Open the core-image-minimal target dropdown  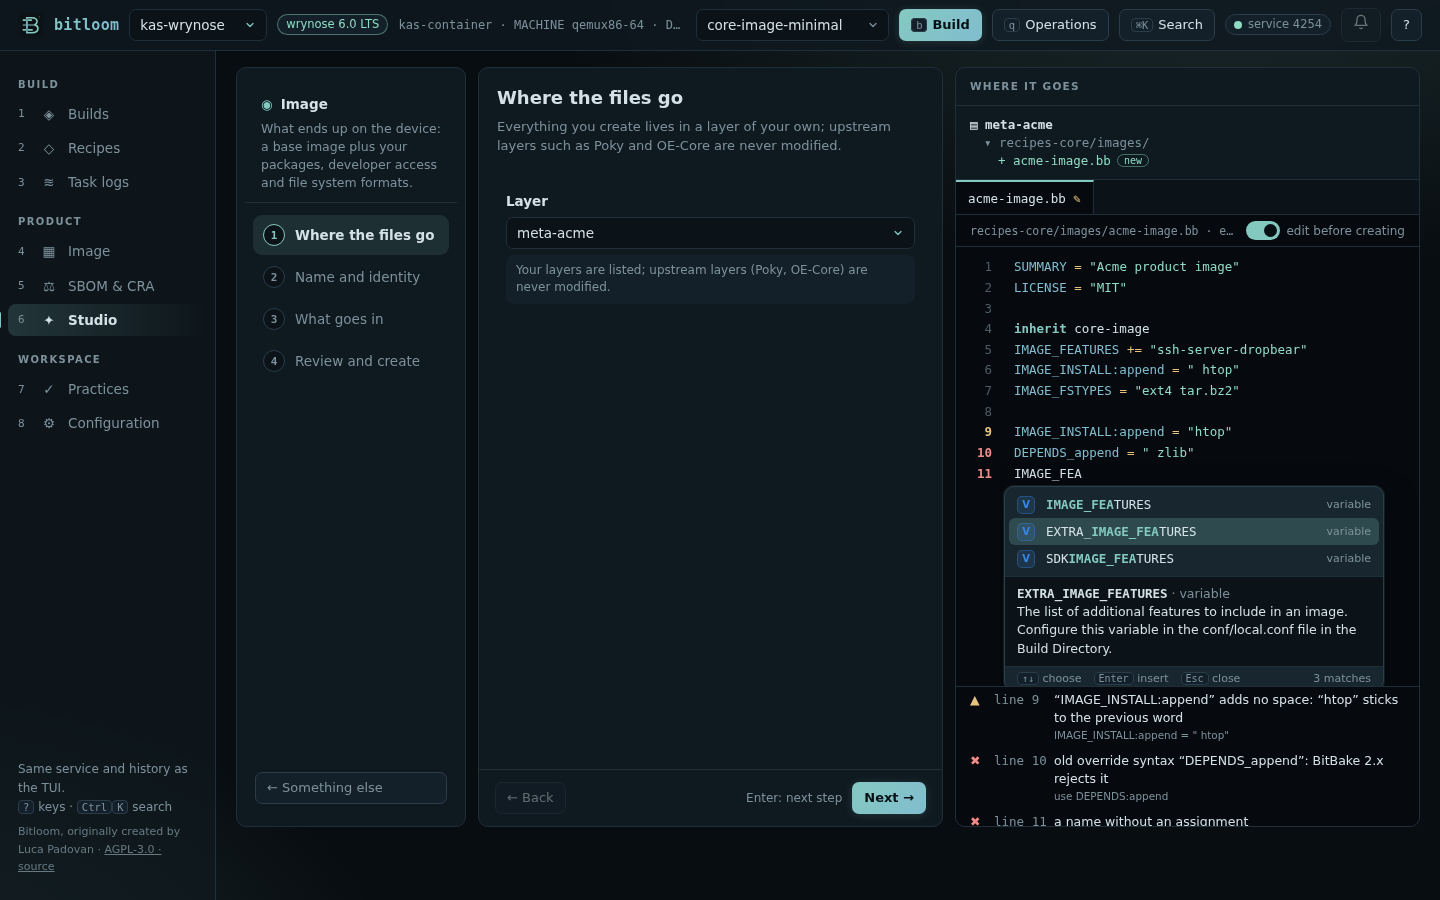[792, 25]
